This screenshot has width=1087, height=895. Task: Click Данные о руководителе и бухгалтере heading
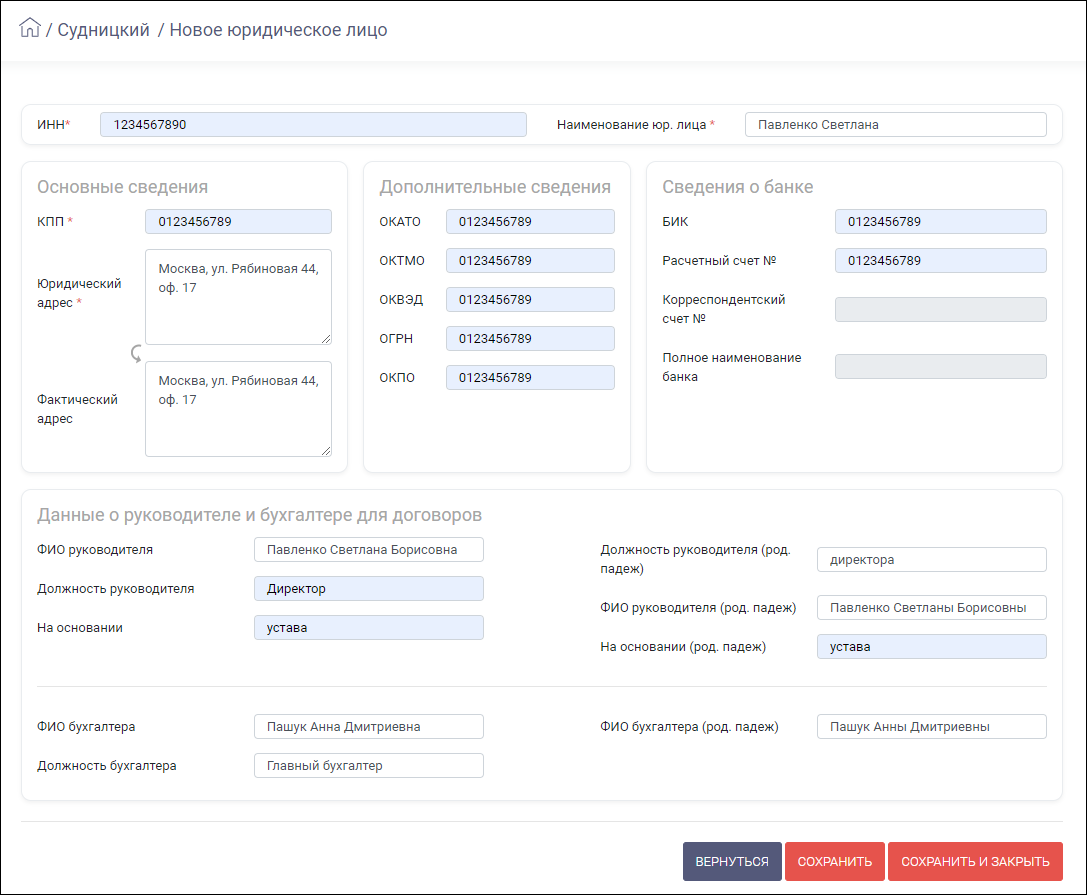click(x=259, y=515)
